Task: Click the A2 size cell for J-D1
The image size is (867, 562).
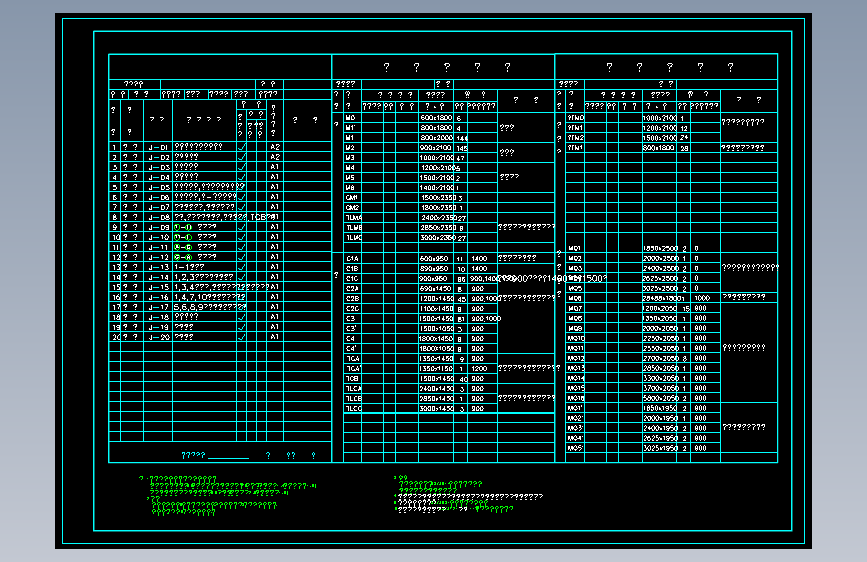Action: pyautogui.click(x=275, y=147)
